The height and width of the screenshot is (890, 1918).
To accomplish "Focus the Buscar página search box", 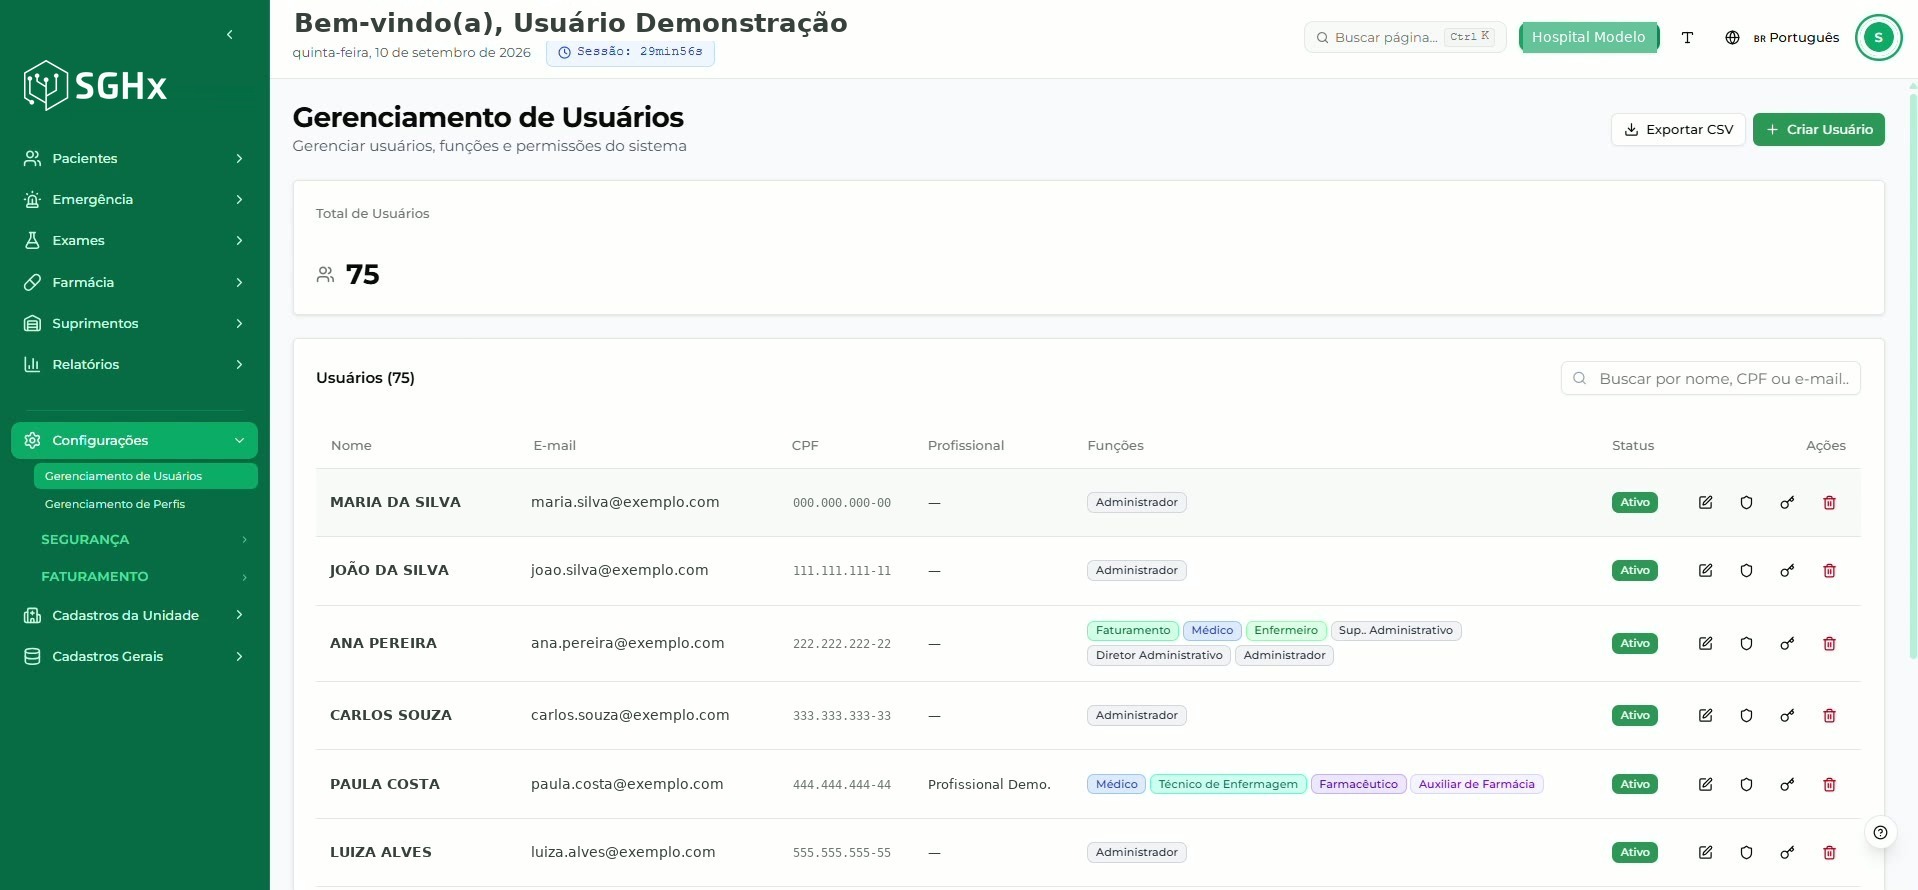I will click(1404, 37).
